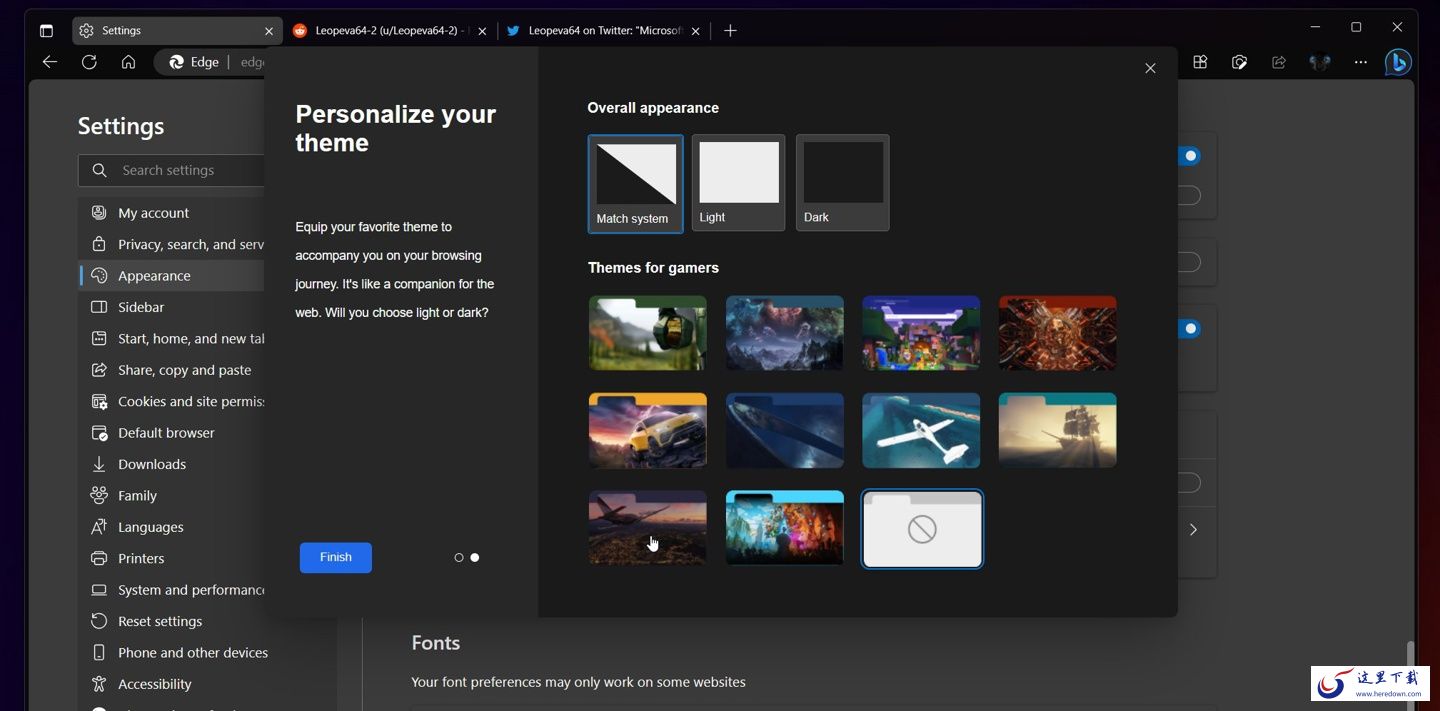Click the Finish button
This screenshot has width=1440, height=711.
[336, 558]
